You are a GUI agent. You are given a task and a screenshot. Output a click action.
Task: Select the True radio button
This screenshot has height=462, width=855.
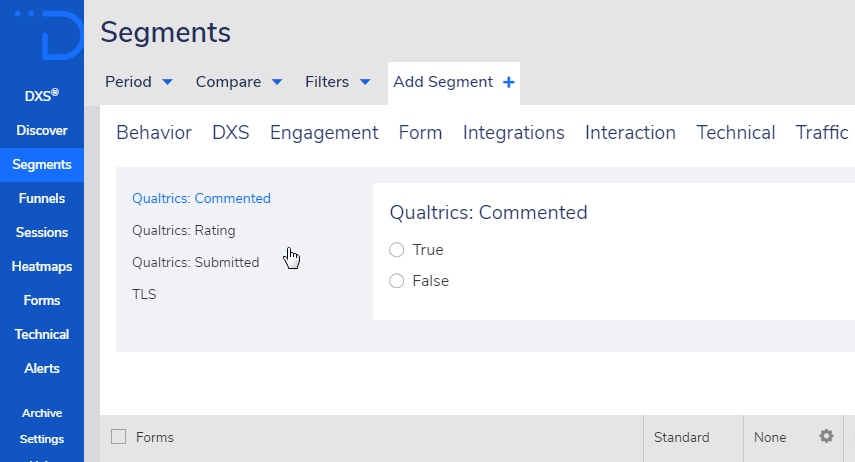point(396,250)
